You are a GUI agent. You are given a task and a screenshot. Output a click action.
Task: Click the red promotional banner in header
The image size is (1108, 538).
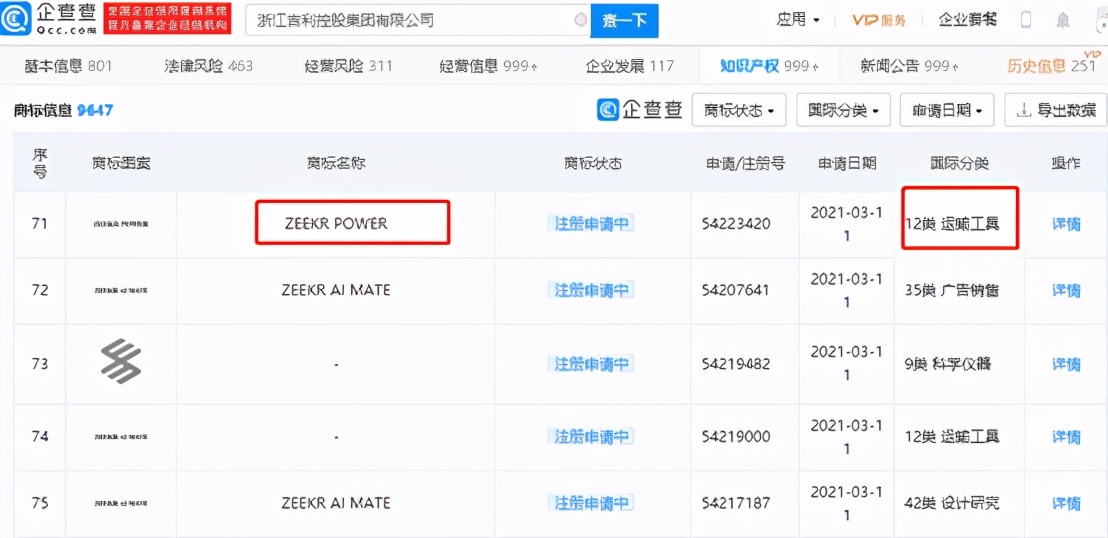167,20
